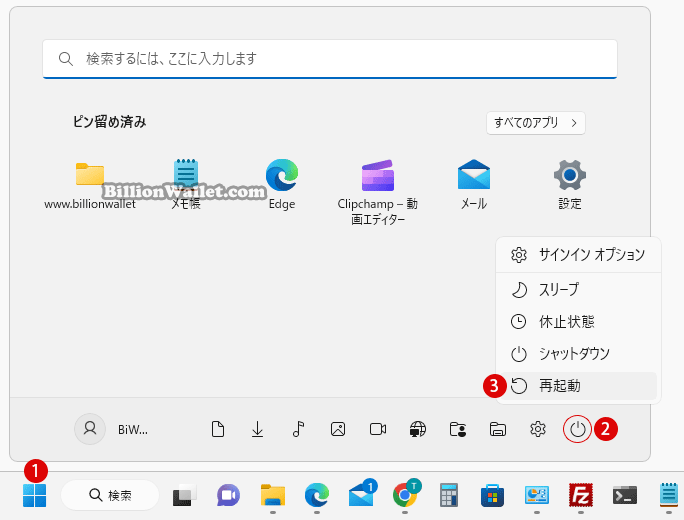Open the Pictures folder shortcut

tap(338, 429)
